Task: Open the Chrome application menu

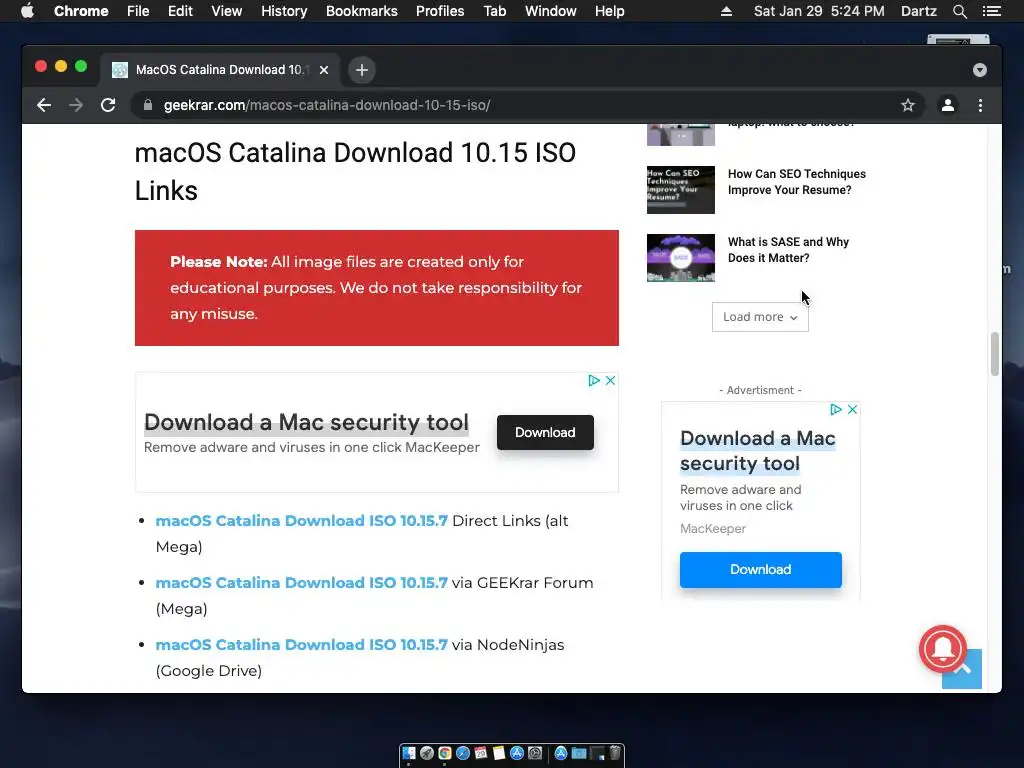Action: (81, 11)
